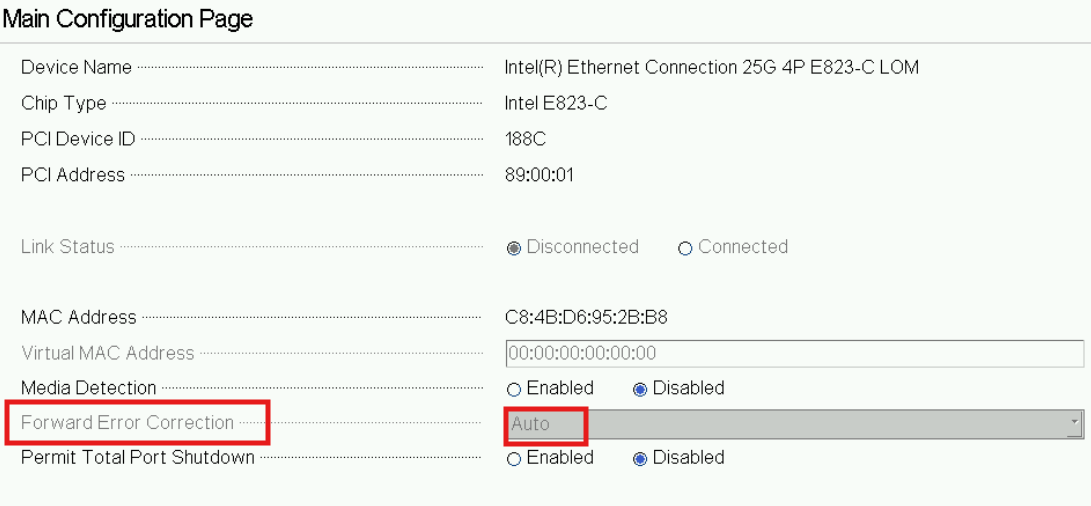Click the Virtual MAC Address input field
The height and width of the screenshot is (506, 1091).
794,353
